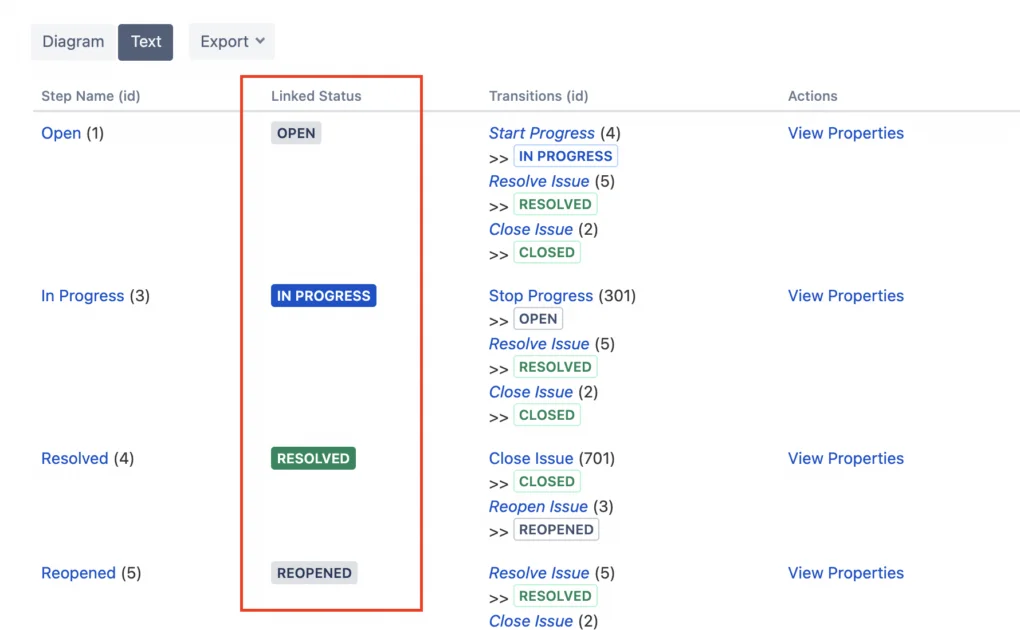Screen dimensions: 1020x630
Task: Click REOPENED target badge under Reopen Issue
Action: coord(556,530)
